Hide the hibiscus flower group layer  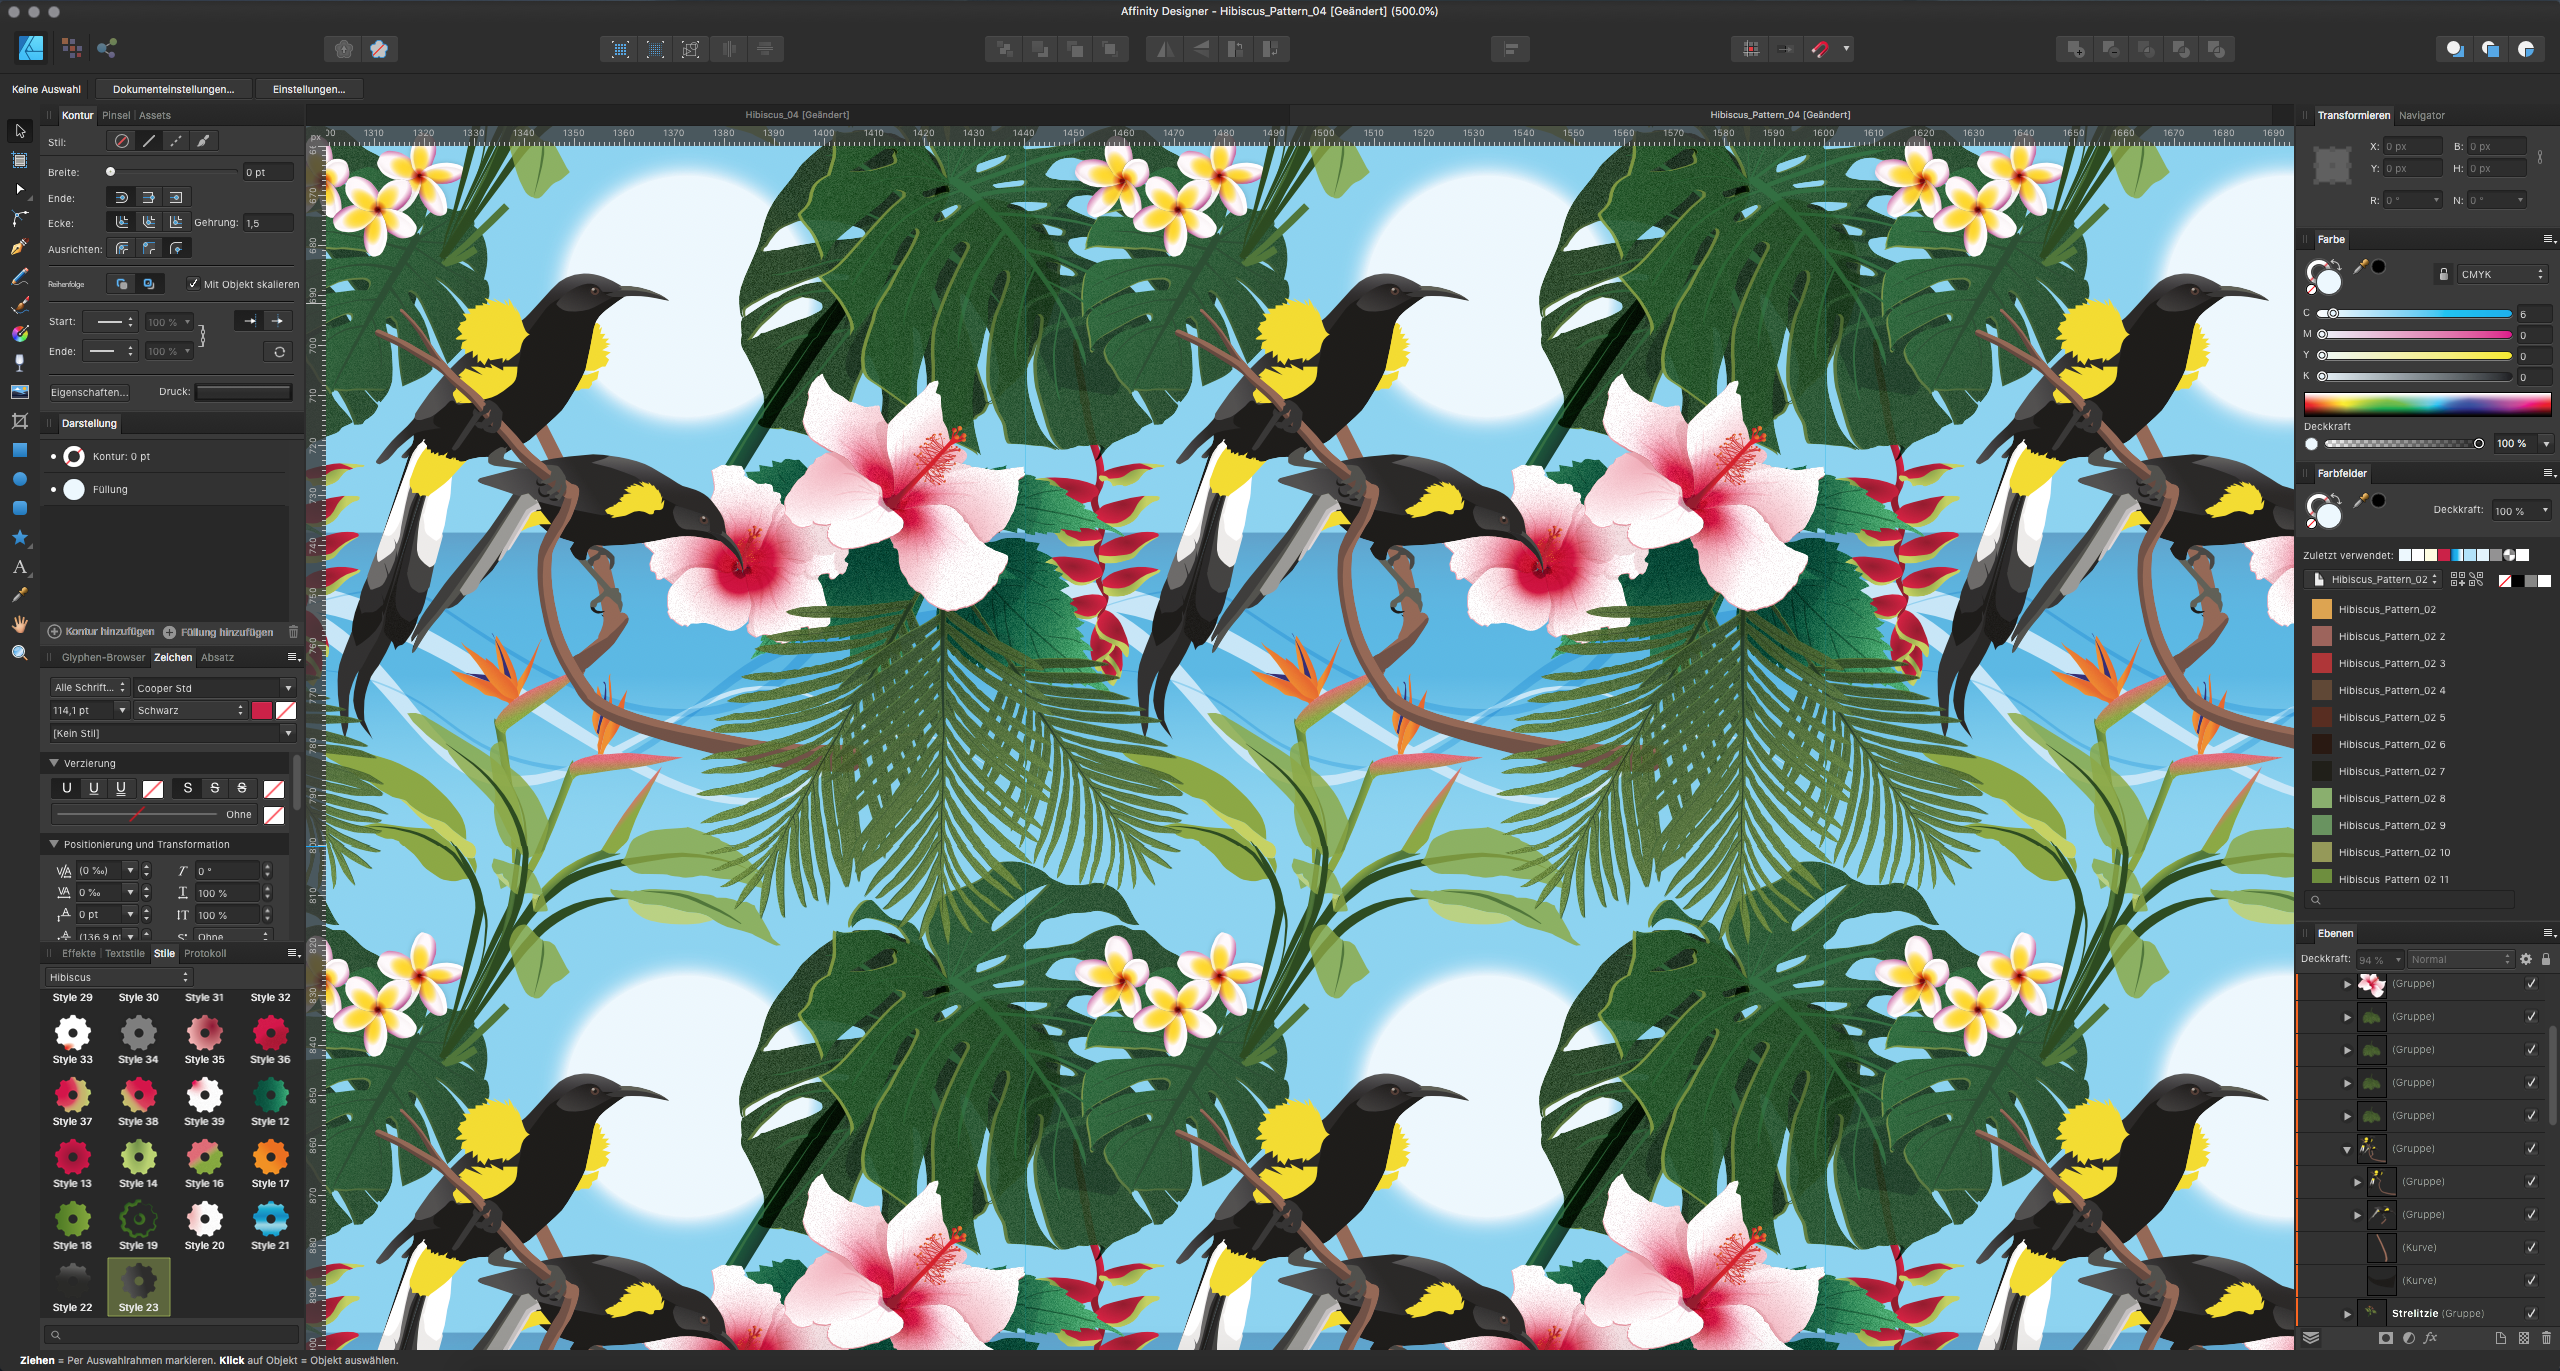coord(2531,983)
